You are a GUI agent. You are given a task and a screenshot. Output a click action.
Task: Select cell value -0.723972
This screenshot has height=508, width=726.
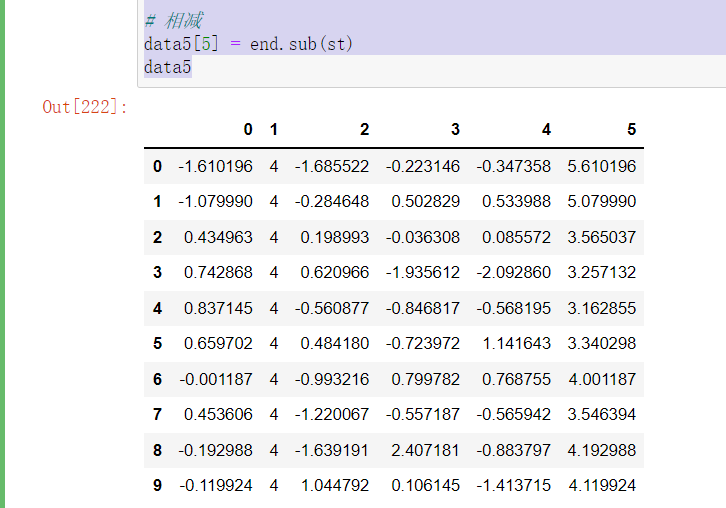coord(423,343)
